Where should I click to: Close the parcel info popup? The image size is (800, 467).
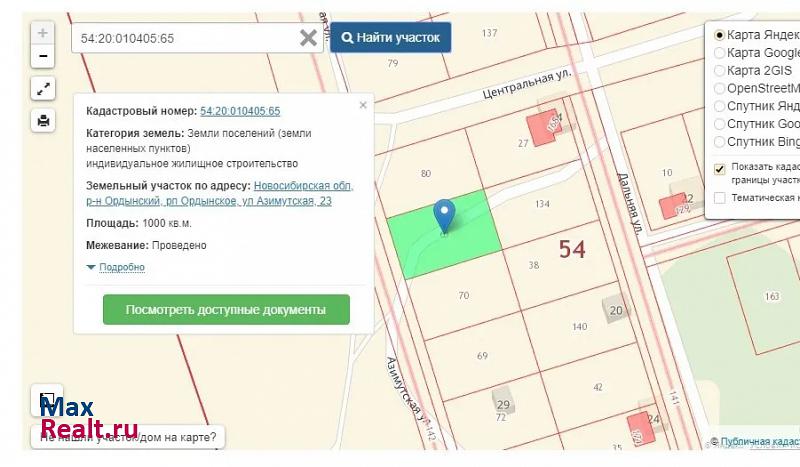click(x=363, y=104)
